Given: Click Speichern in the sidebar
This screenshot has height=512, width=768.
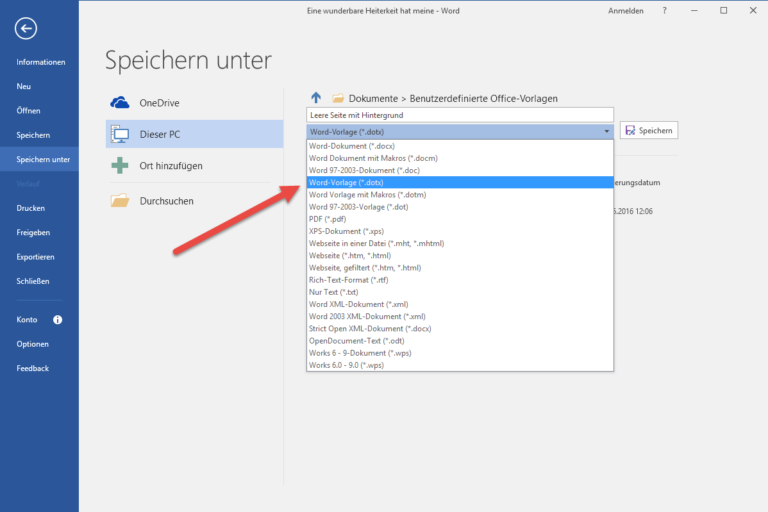Looking at the screenshot, I should [x=33, y=135].
